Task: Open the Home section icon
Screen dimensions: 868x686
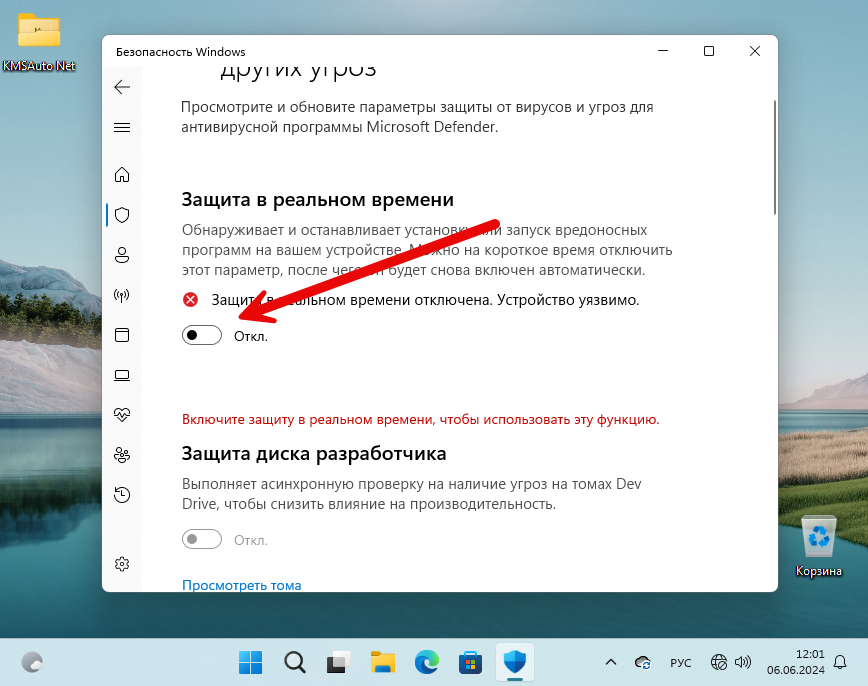Action: (122, 175)
